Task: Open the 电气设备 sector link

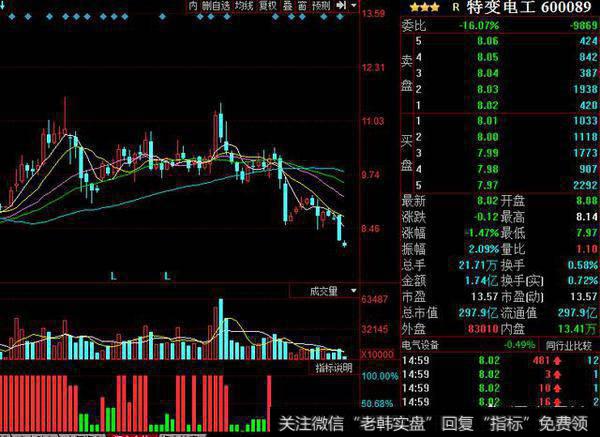Action: pyautogui.click(x=420, y=345)
